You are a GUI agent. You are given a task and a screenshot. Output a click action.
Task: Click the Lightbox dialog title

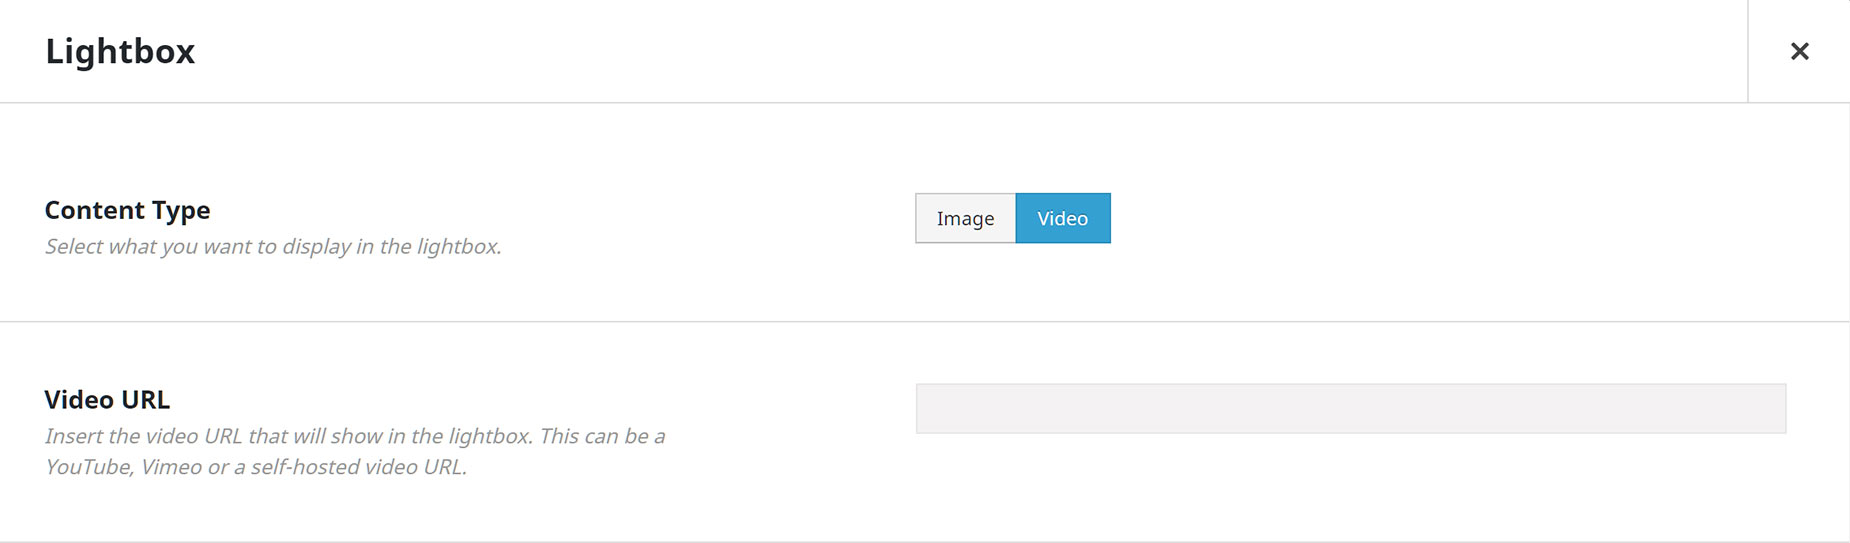tap(120, 51)
